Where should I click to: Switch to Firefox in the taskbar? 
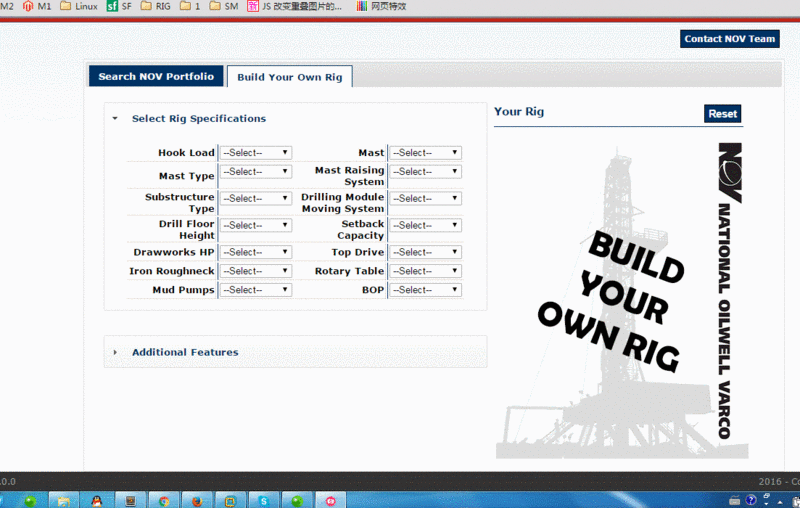197,501
